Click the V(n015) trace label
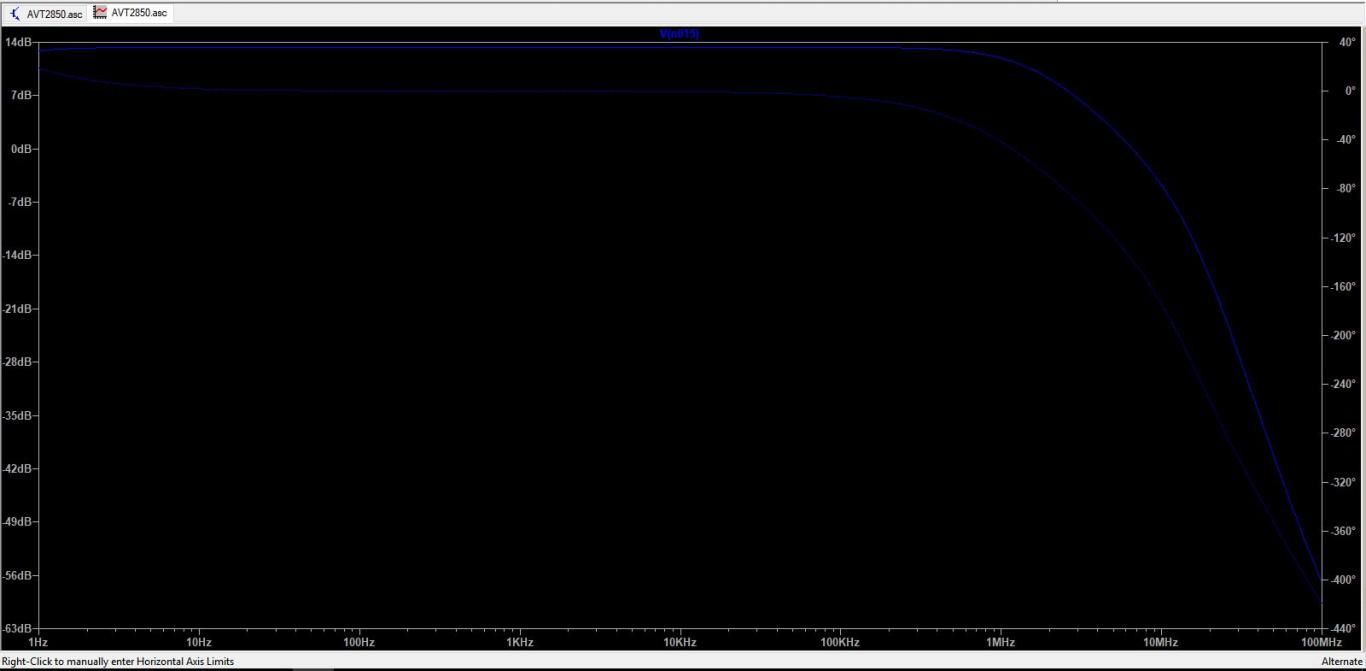 coord(679,34)
